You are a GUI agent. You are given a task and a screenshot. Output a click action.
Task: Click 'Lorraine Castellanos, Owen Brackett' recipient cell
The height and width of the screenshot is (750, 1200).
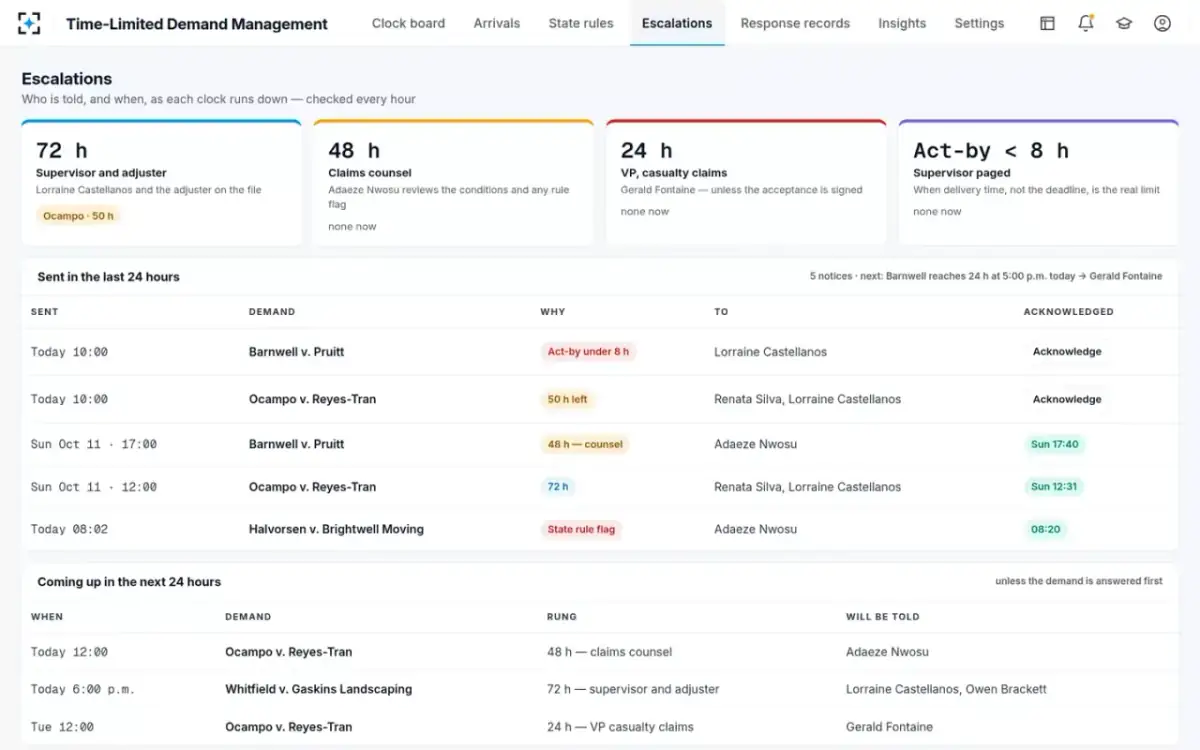click(946, 689)
